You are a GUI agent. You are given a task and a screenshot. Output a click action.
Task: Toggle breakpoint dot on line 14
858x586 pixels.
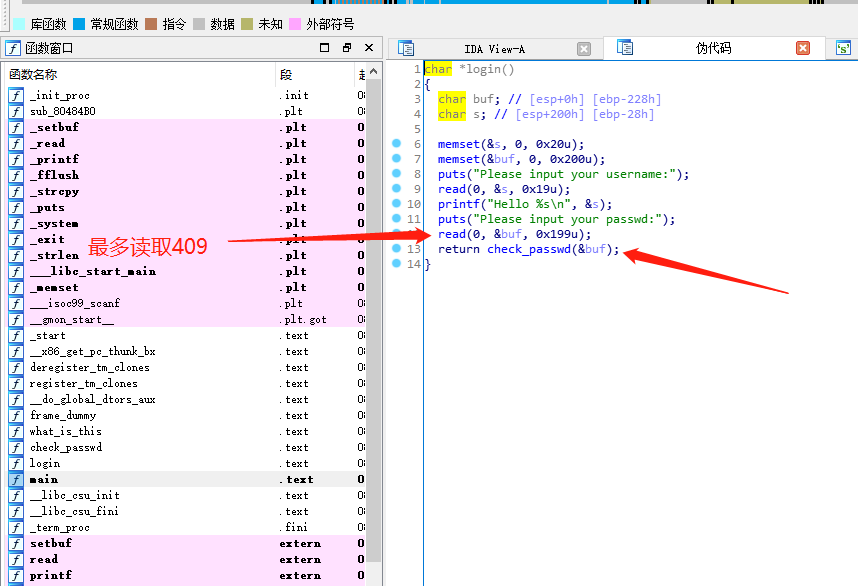397,263
